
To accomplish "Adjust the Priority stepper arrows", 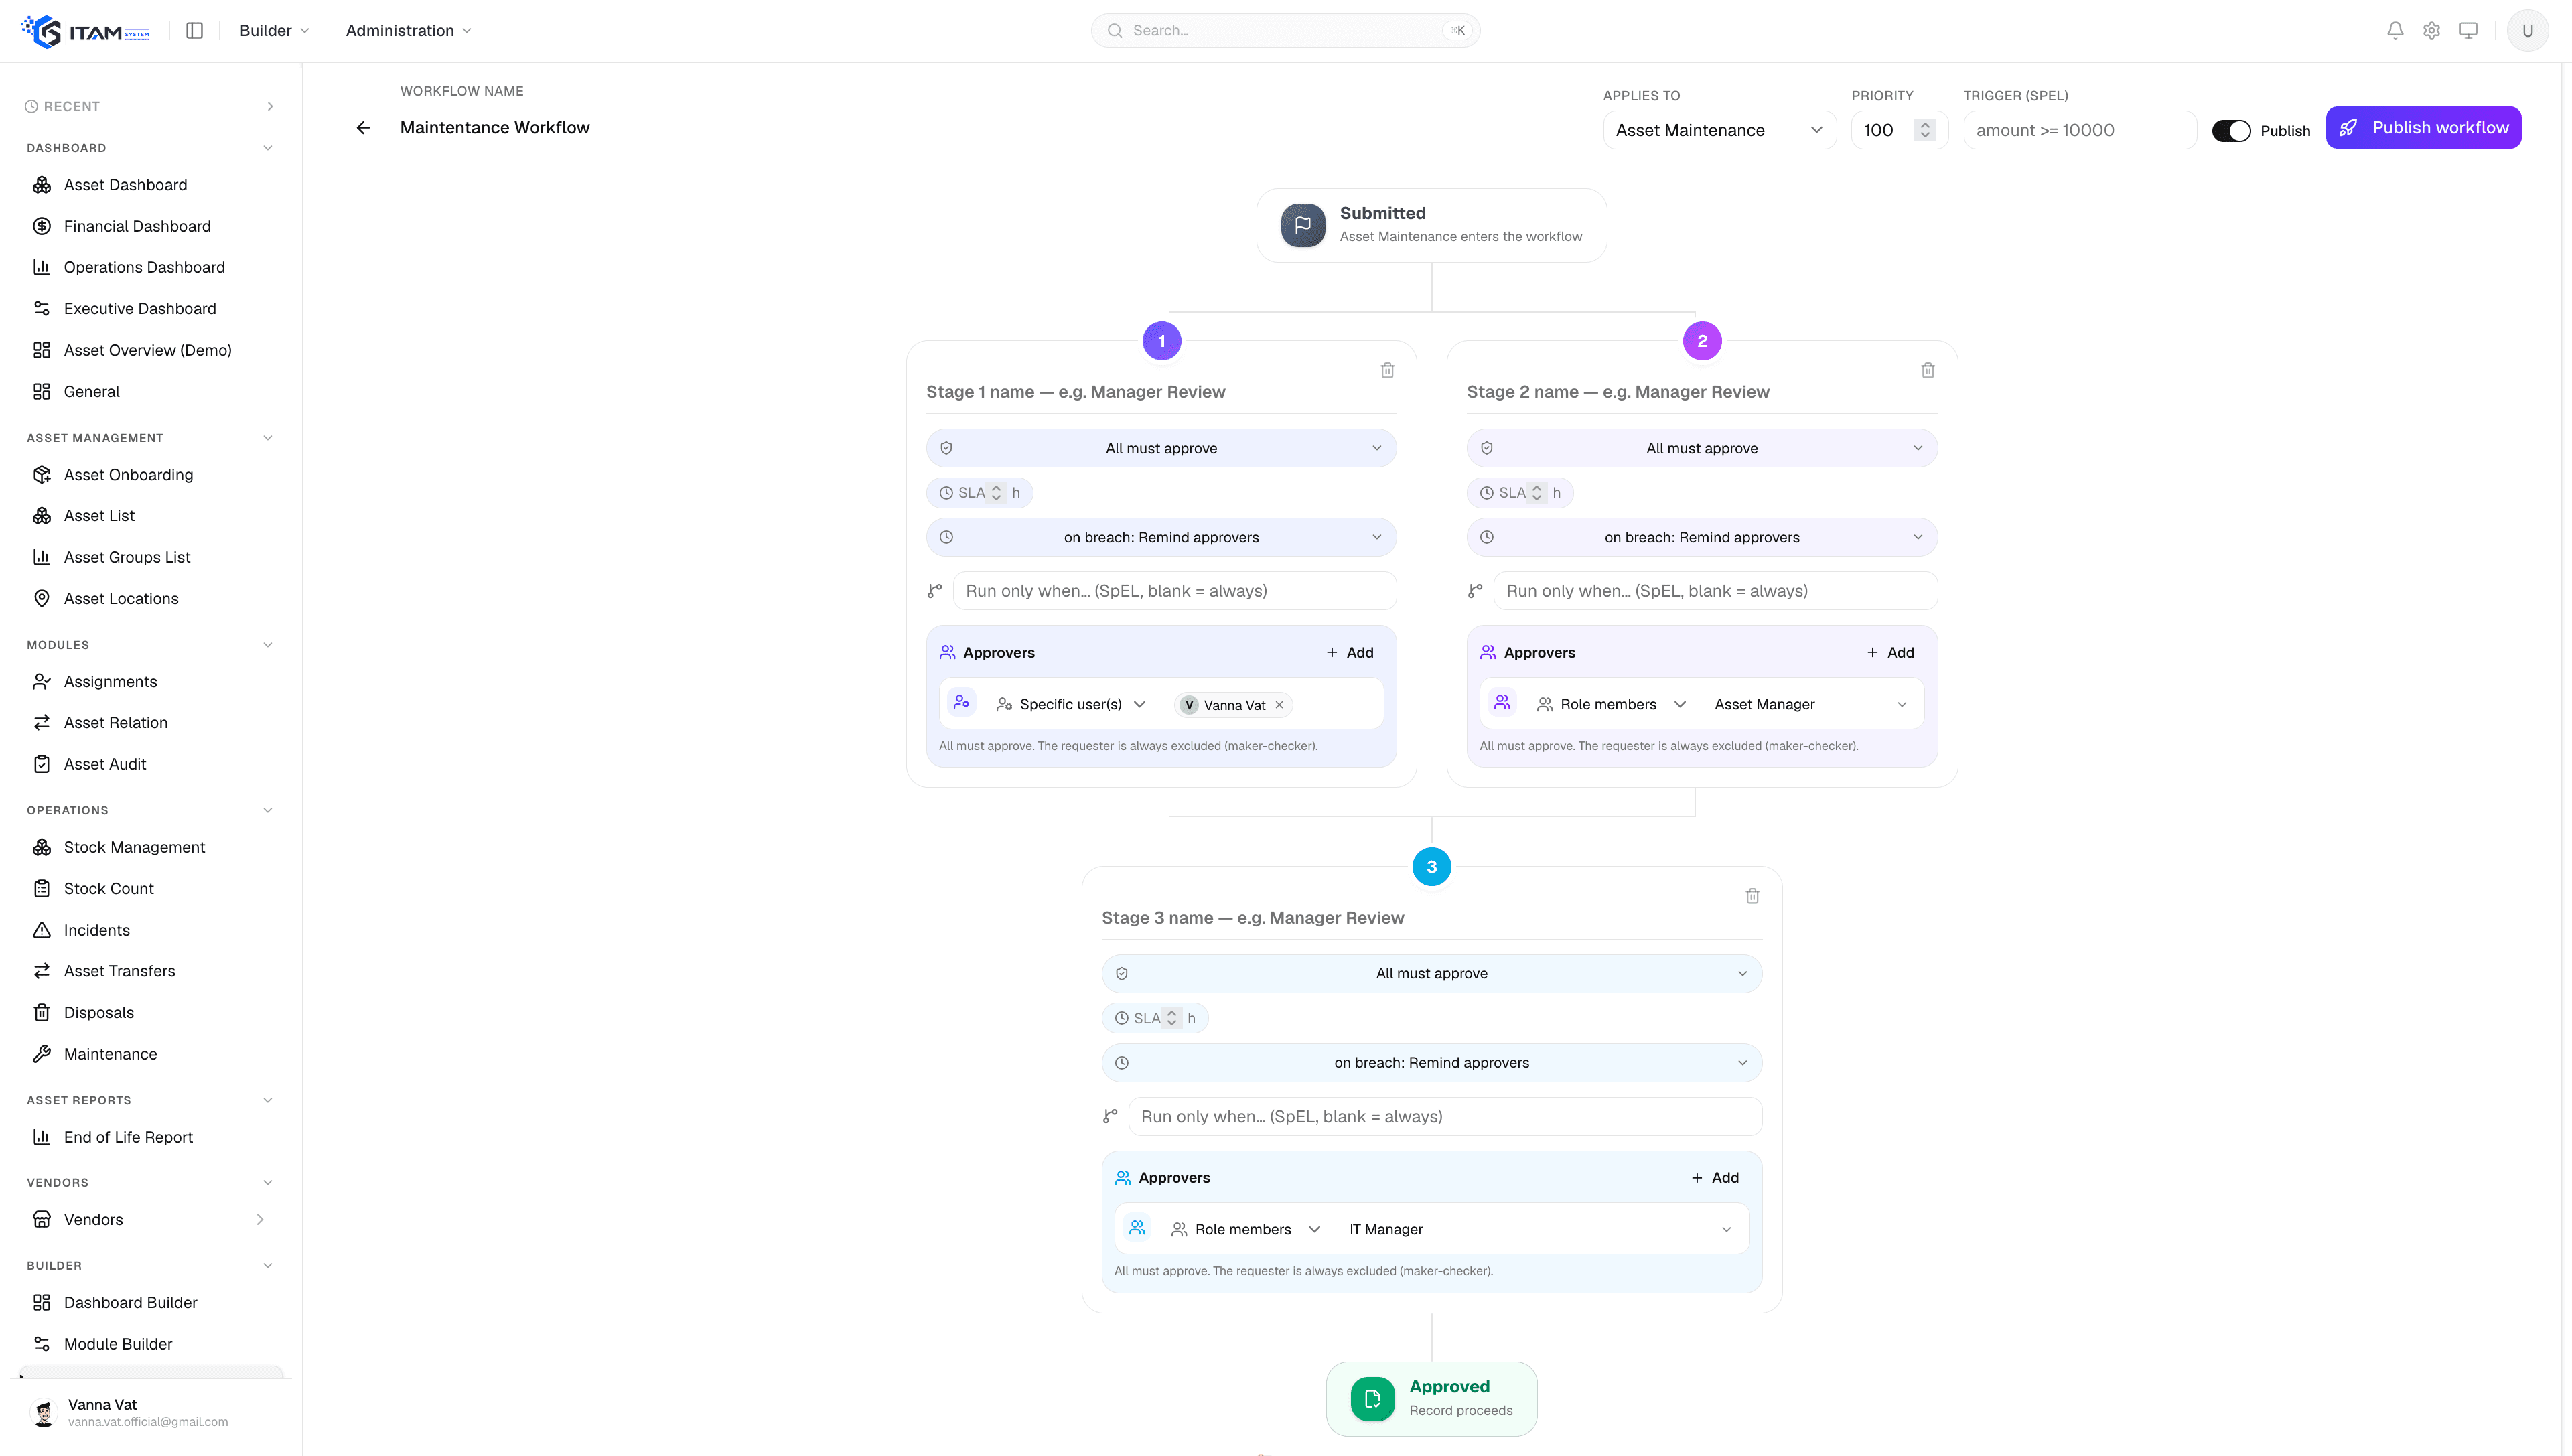I will pyautogui.click(x=1924, y=131).
